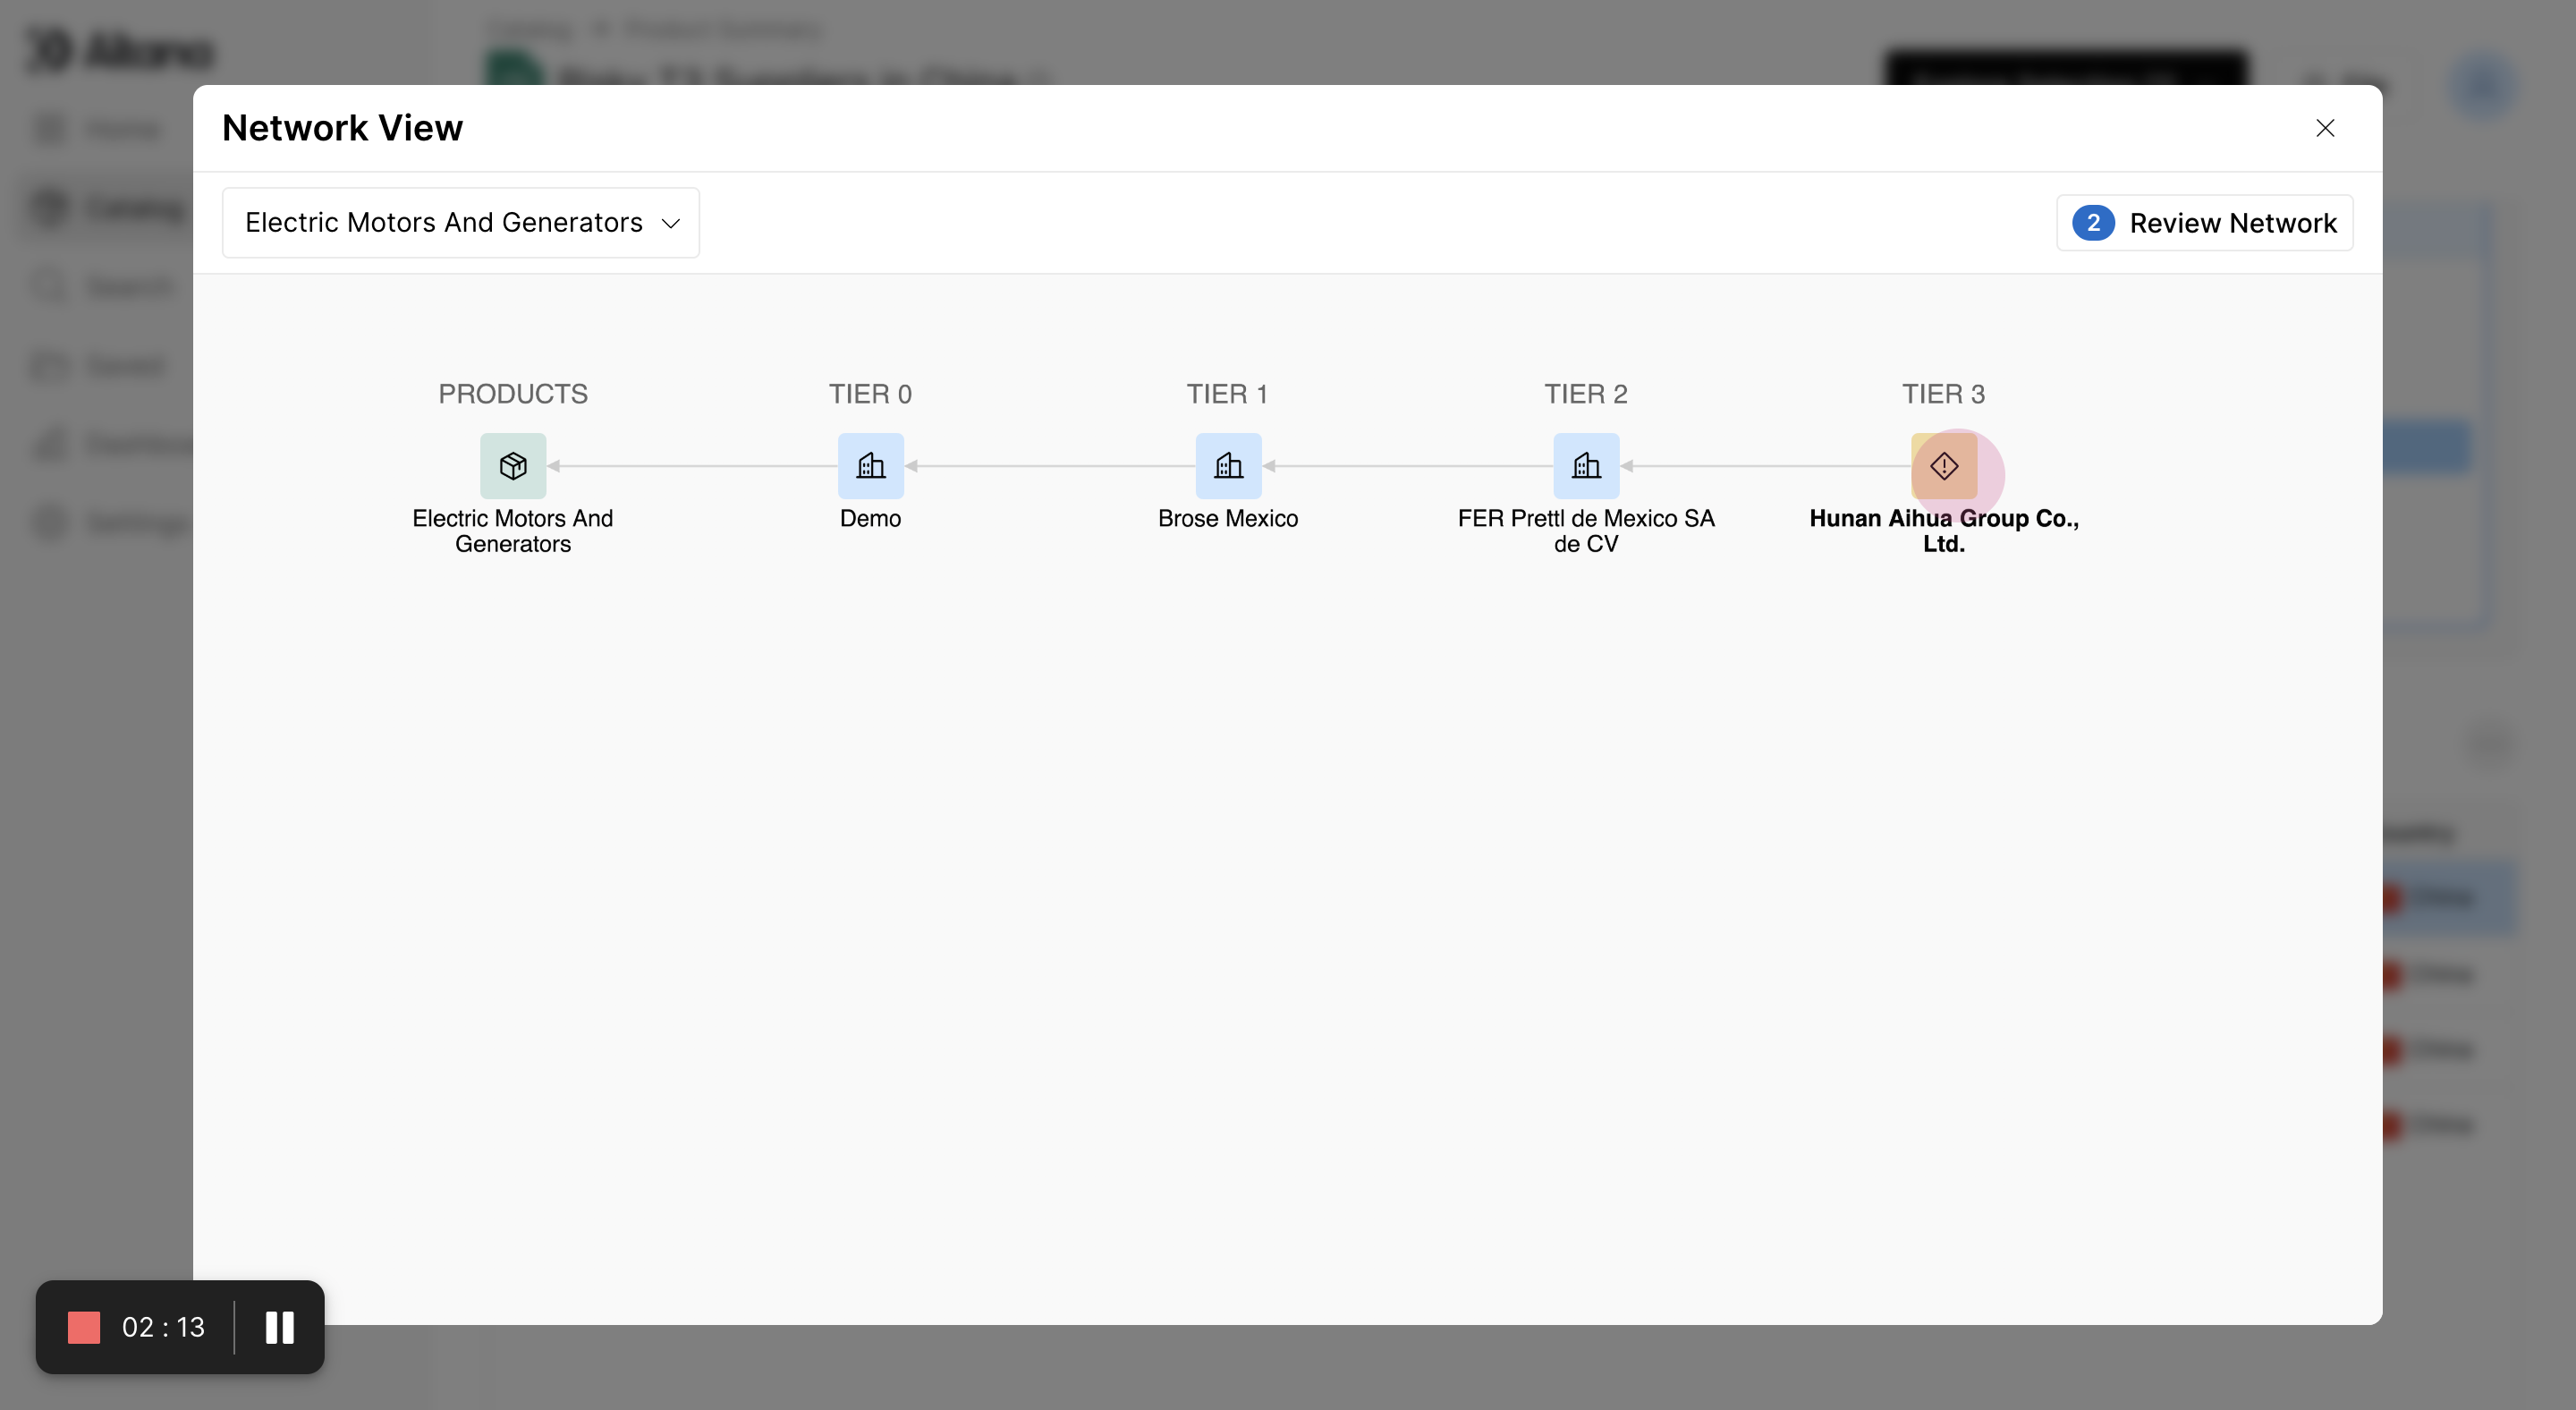Click the Electric Motors product box icon
The image size is (2576, 1410).
pyautogui.click(x=513, y=466)
